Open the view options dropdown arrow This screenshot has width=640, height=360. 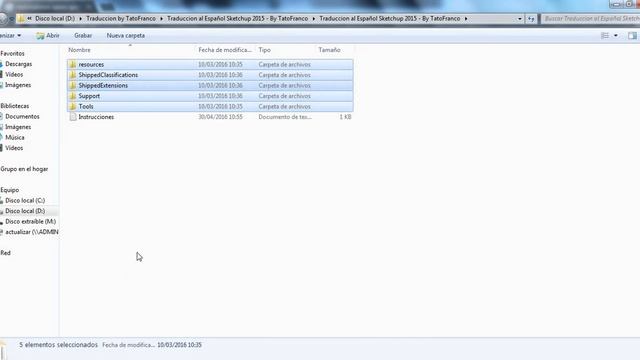[x=616, y=36]
